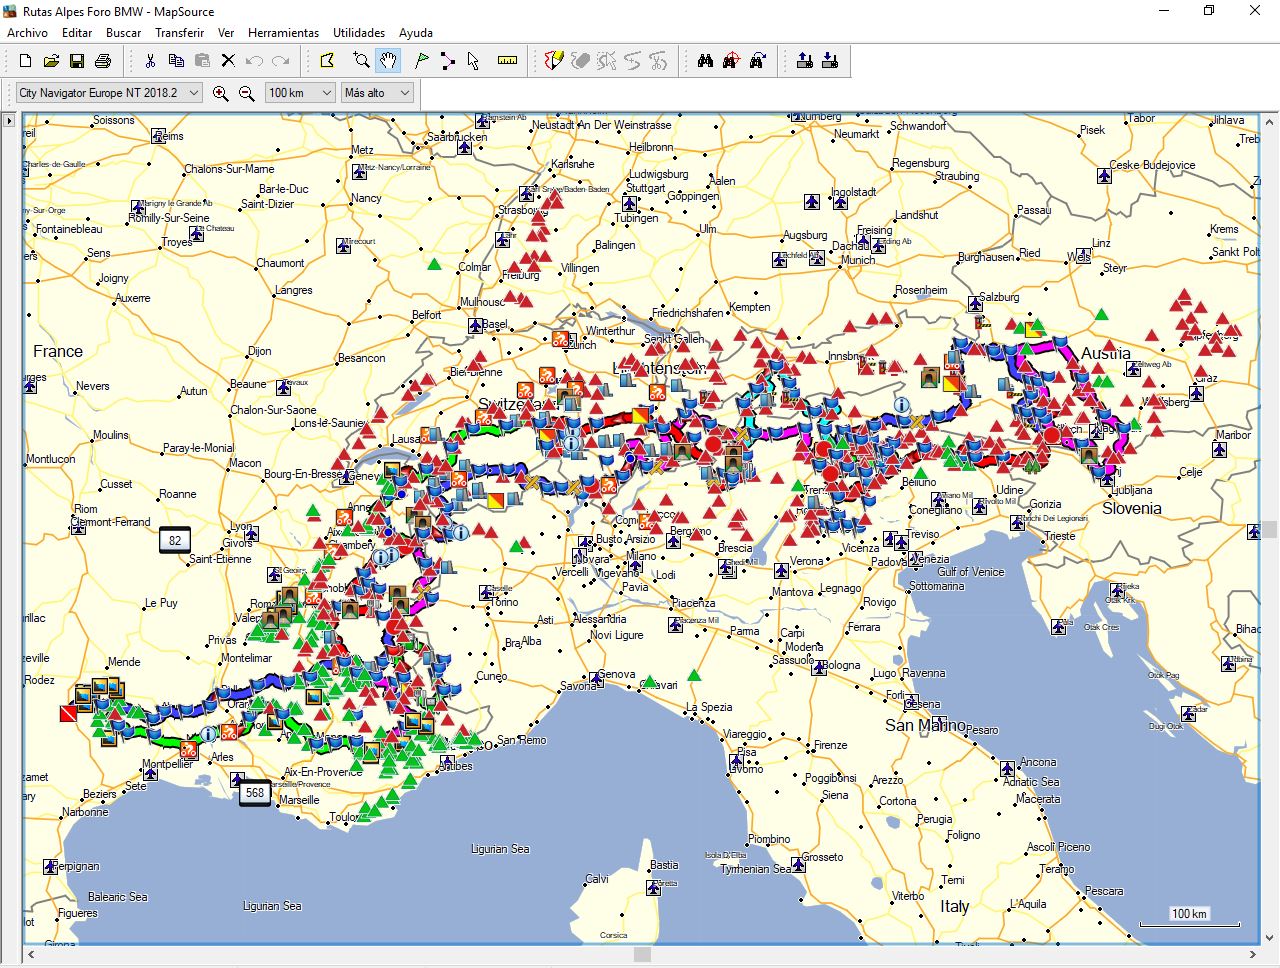Select the Distance ruler tool

tap(507, 61)
